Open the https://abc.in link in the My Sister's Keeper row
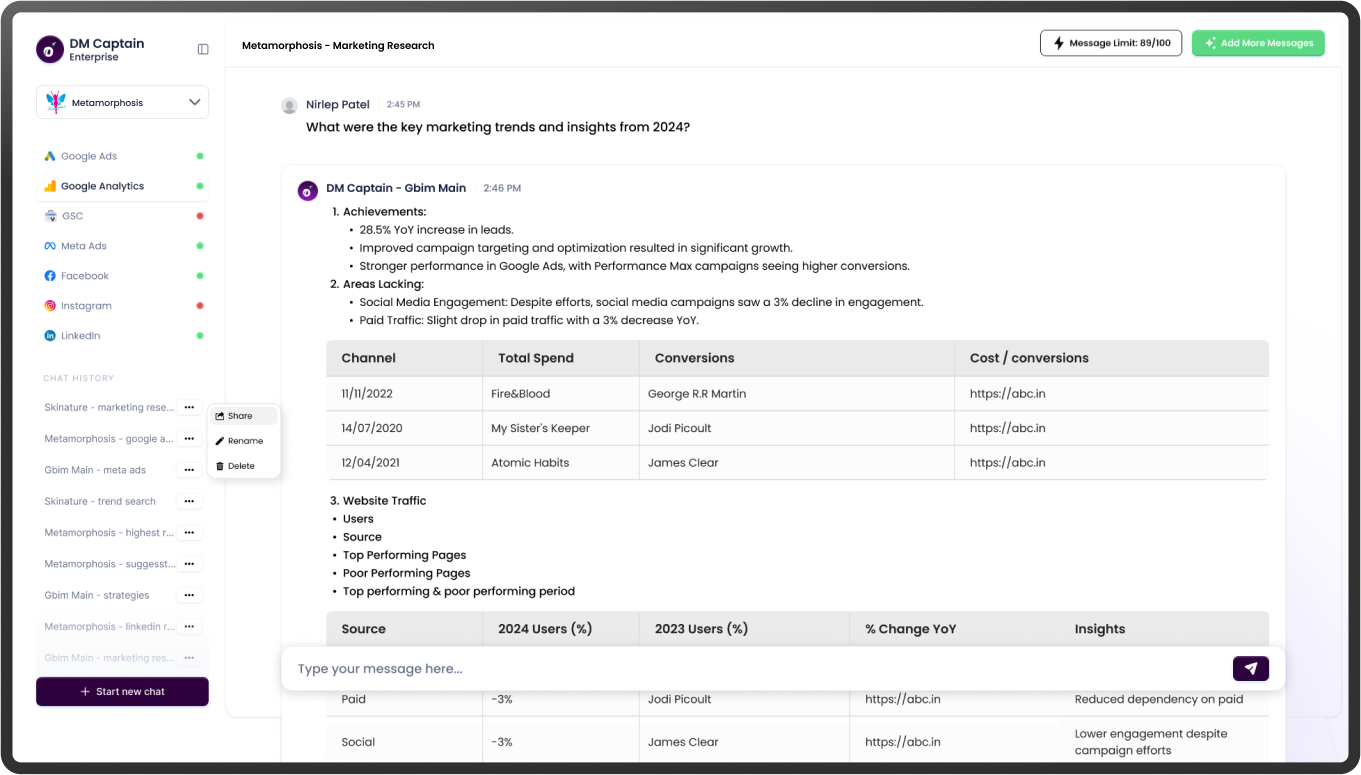This screenshot has height=775, width=1361. click(x=1007, y=428)
